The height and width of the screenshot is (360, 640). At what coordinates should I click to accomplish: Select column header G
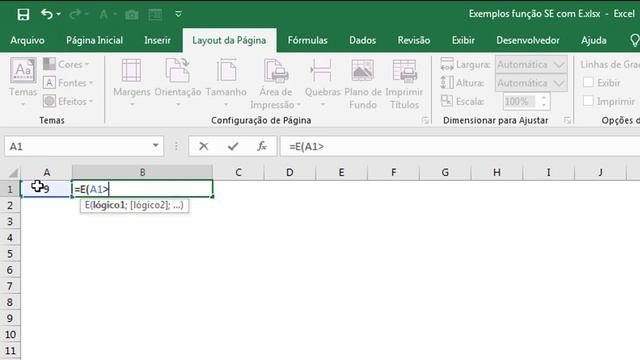click(445, 172)
